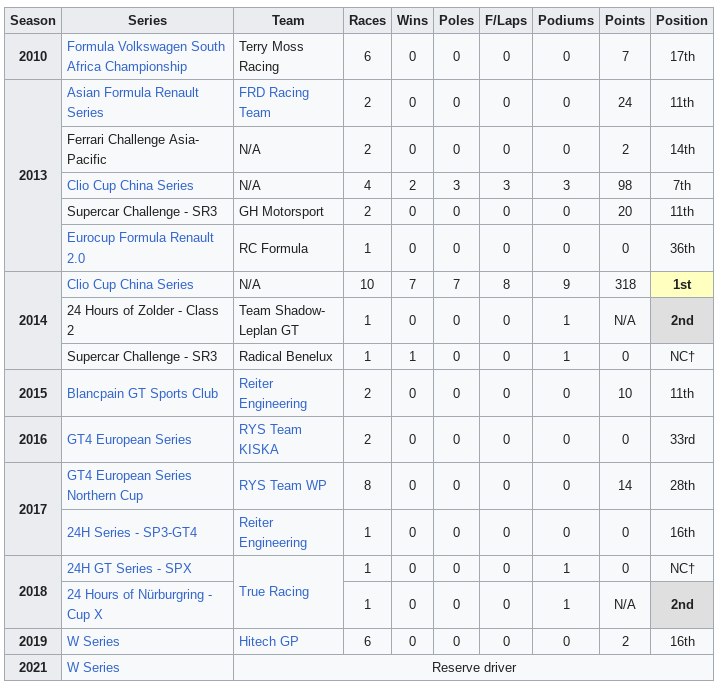Click the Points column header
Screen dimensions: 721x690
625,21
